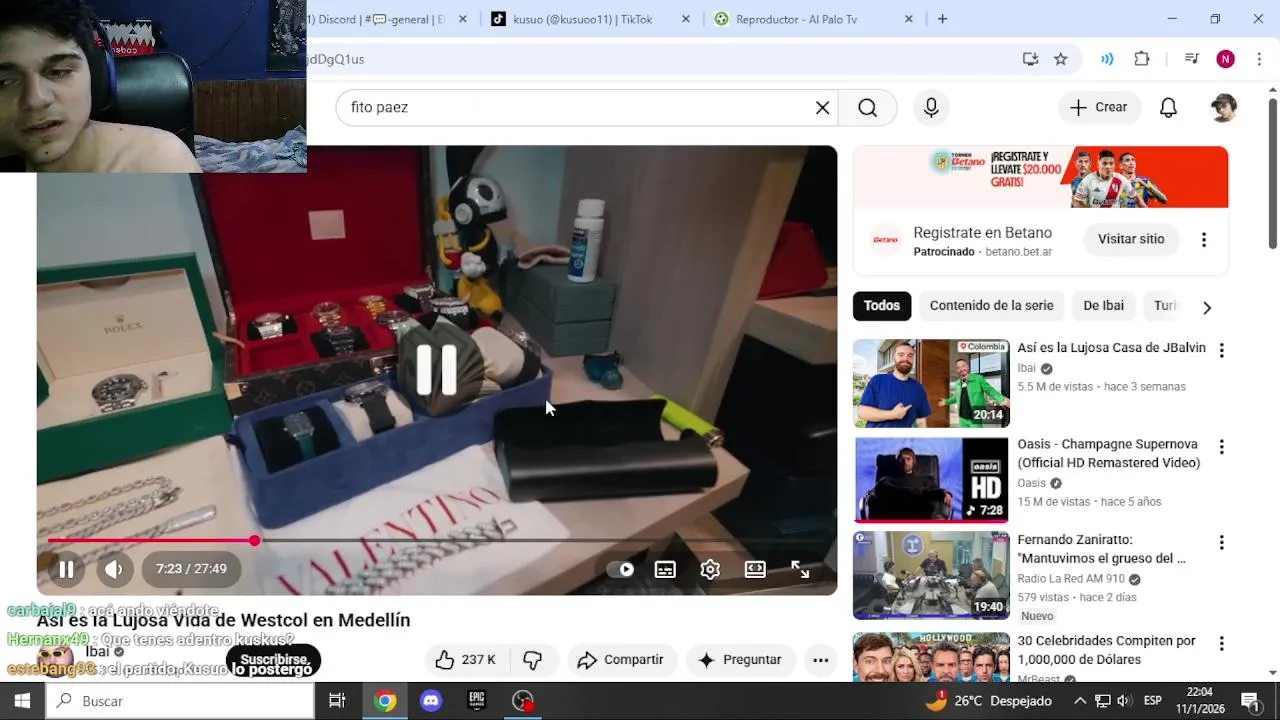
Task: Toggle the autoplay switch in player
Action: (x=621, y=569)
